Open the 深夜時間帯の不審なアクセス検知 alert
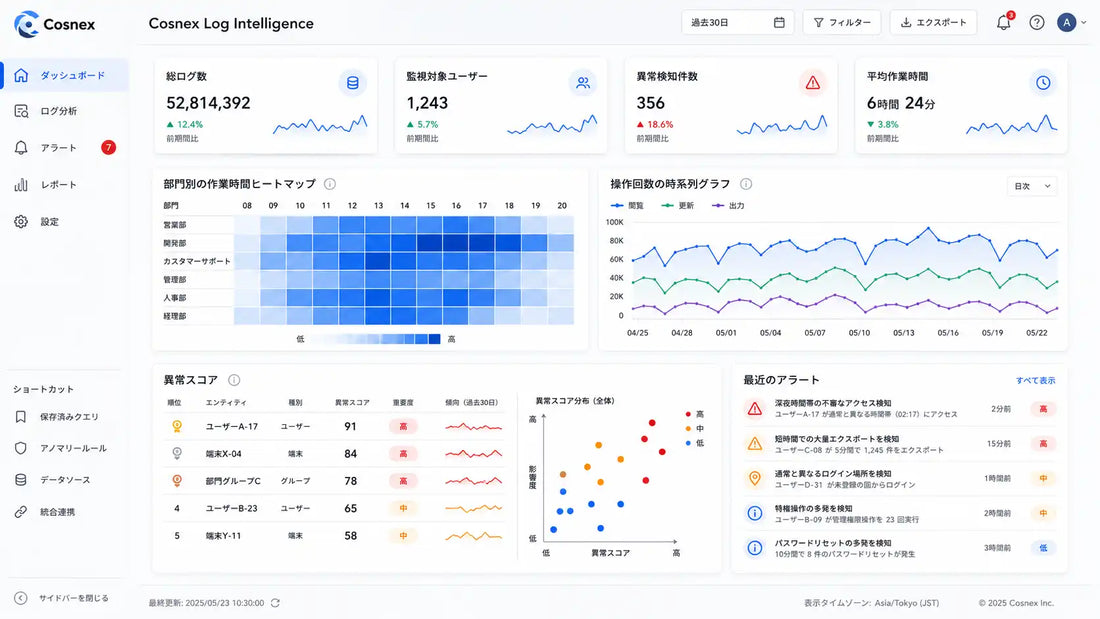 pyautogui.click(x=900, y=408)
